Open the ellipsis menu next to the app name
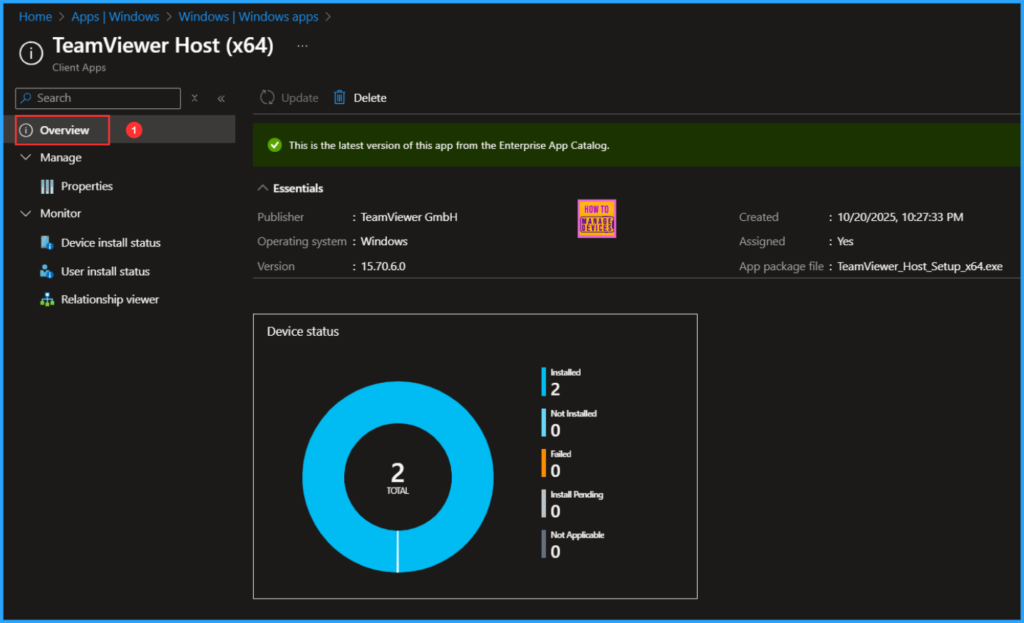Viewport: 1024px width, 623px height. 302,44
